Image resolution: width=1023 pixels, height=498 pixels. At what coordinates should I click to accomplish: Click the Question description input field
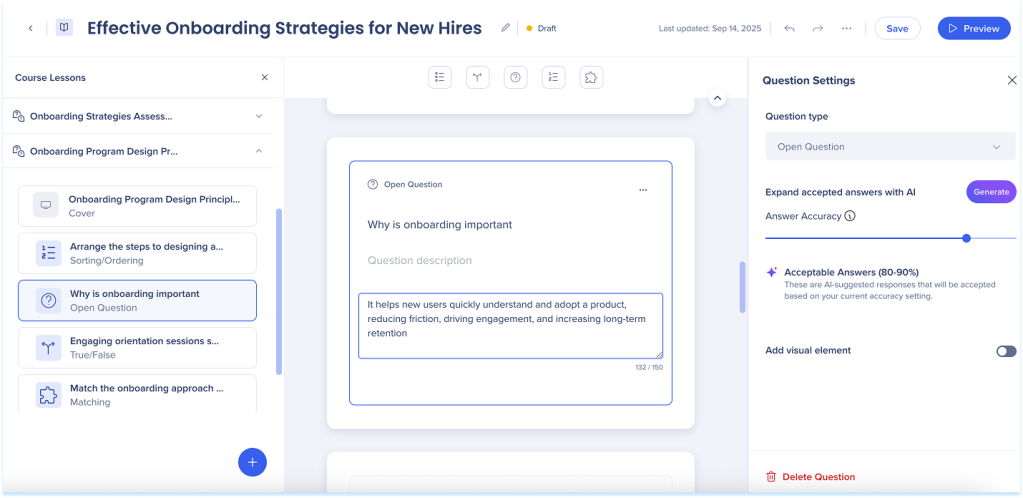[x=510, y=261]
